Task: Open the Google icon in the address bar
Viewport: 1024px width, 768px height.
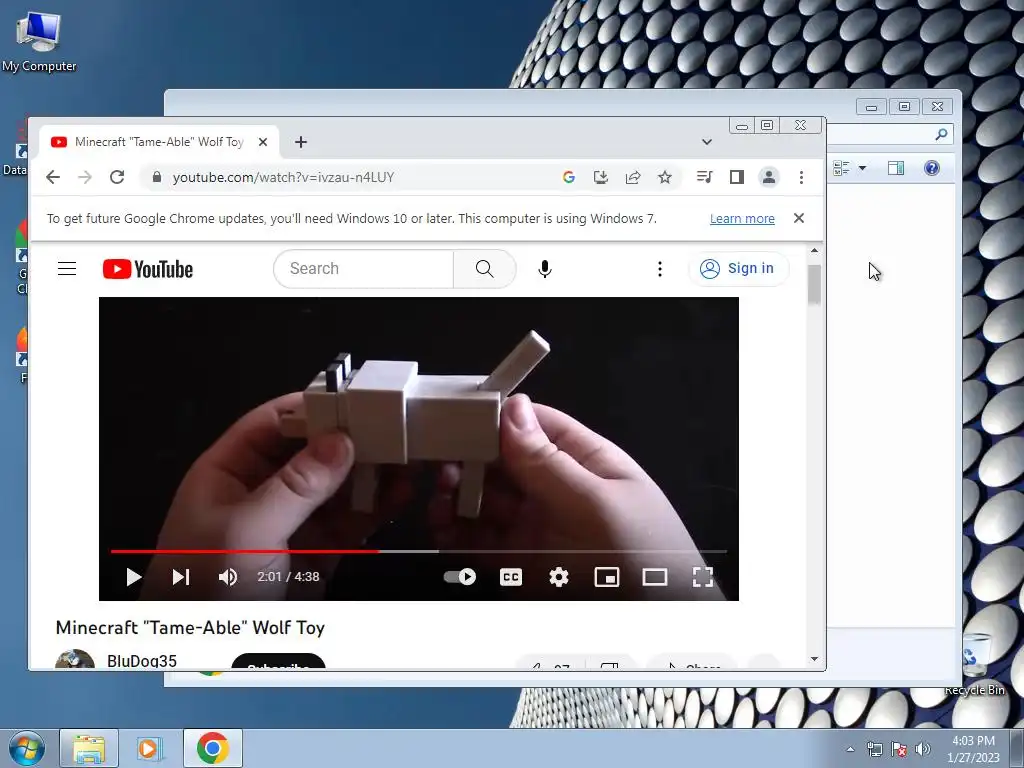Action: (569, 177)
